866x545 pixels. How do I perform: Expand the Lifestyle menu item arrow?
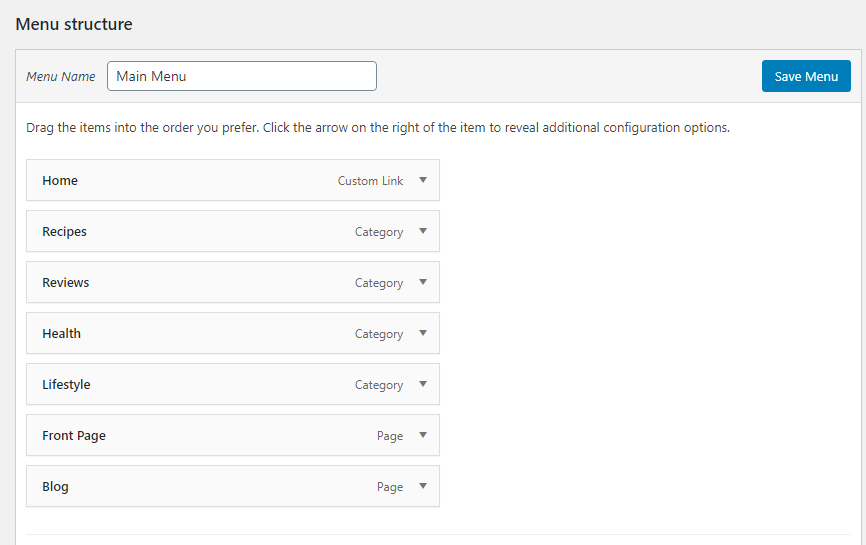click(423, 384)
